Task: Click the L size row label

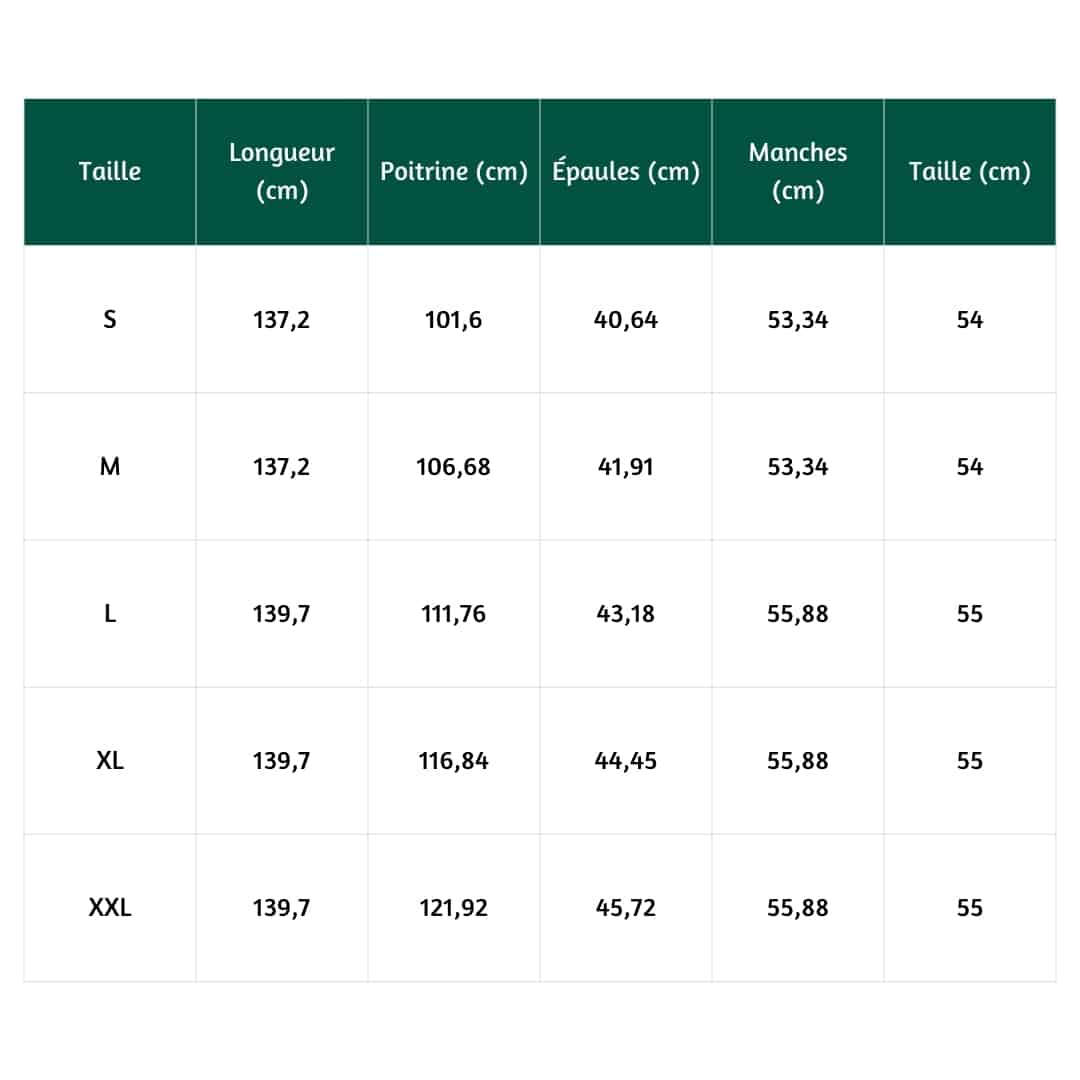Action: [x=110, y=614]
